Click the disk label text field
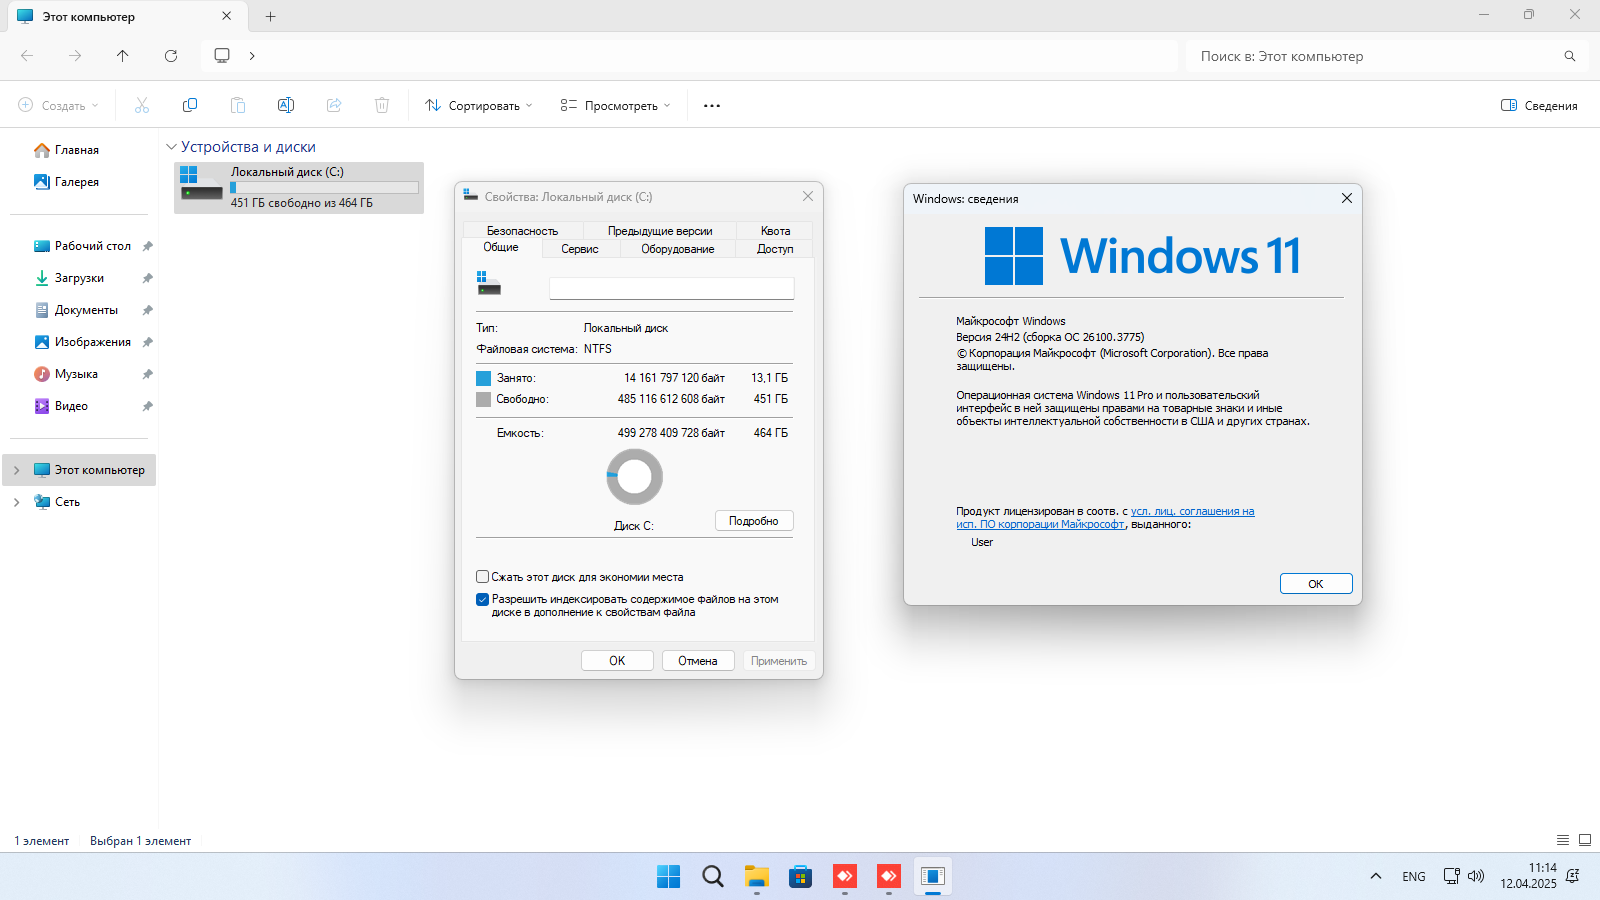1600x900 pixels. (671, 289)
